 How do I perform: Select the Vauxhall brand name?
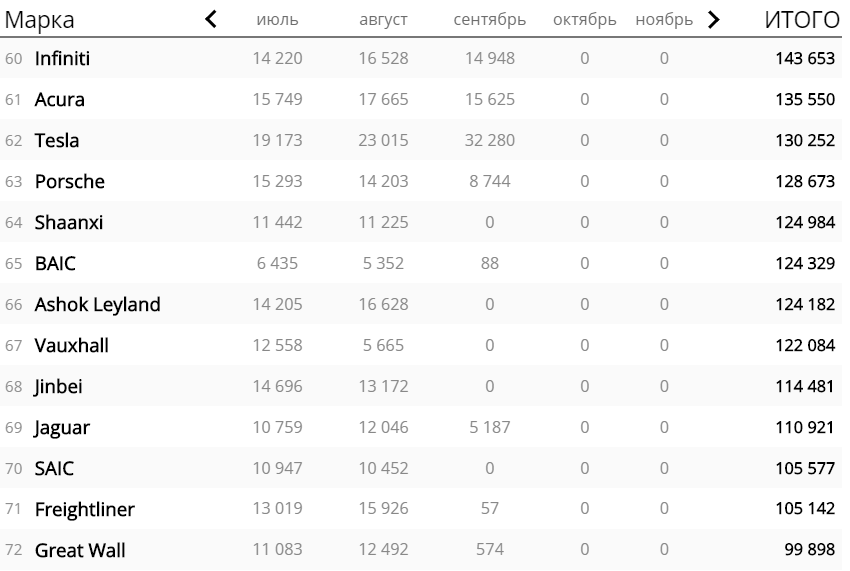[72, 345]
